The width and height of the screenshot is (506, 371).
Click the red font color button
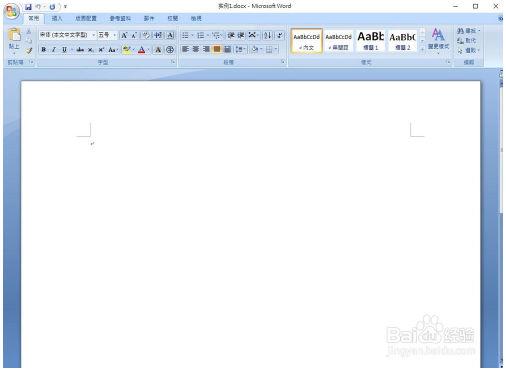tap(142, 50)
